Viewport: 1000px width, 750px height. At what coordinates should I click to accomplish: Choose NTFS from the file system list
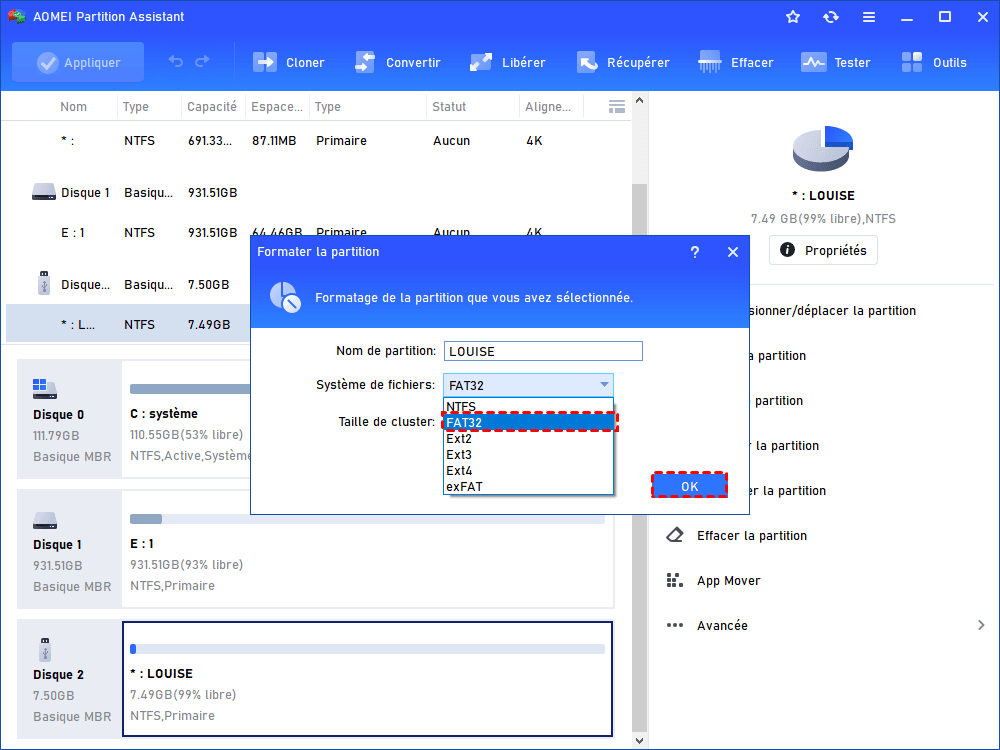(528, 406)
